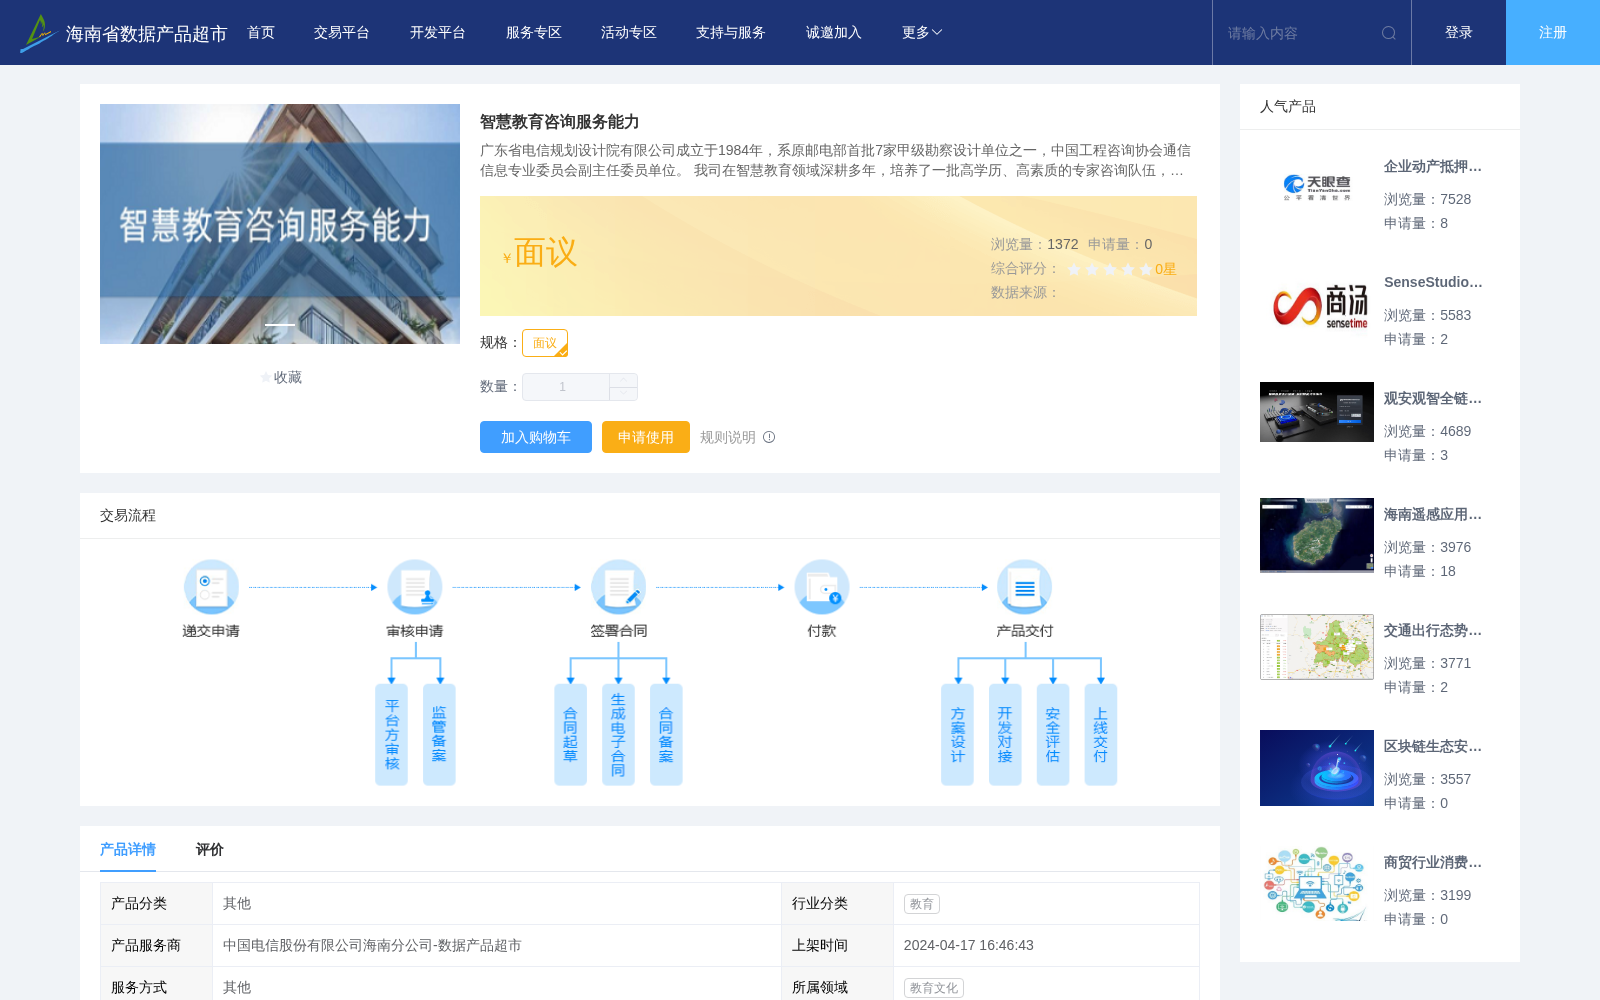Open the 企业动产抵押 product title
1600x1000 pixels.
(x=1433, y=167)
